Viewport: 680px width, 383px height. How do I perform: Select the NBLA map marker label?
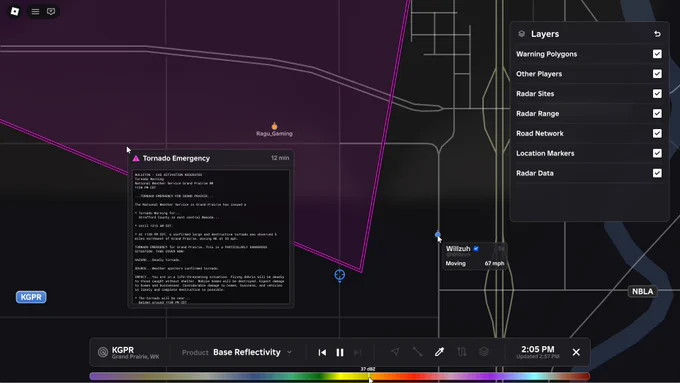click(642, 291)
